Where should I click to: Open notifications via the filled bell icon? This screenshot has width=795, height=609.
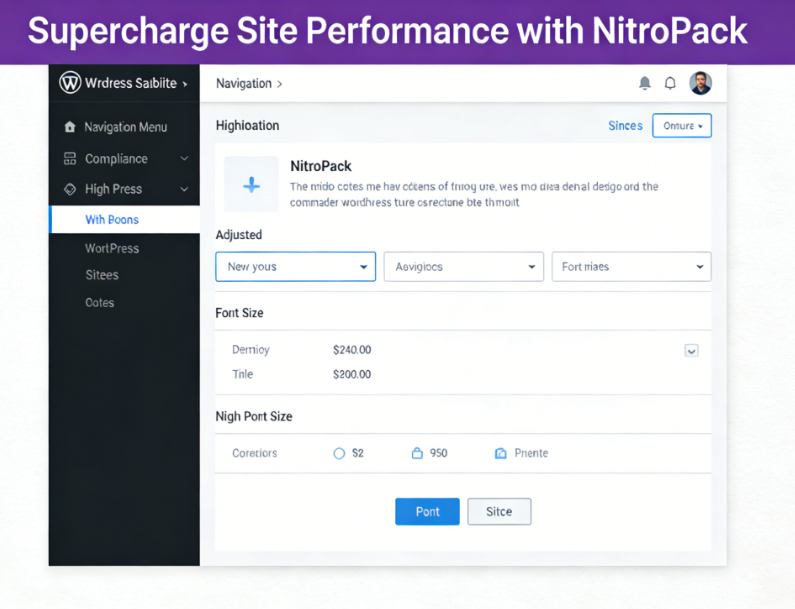(x=645, y=84)
